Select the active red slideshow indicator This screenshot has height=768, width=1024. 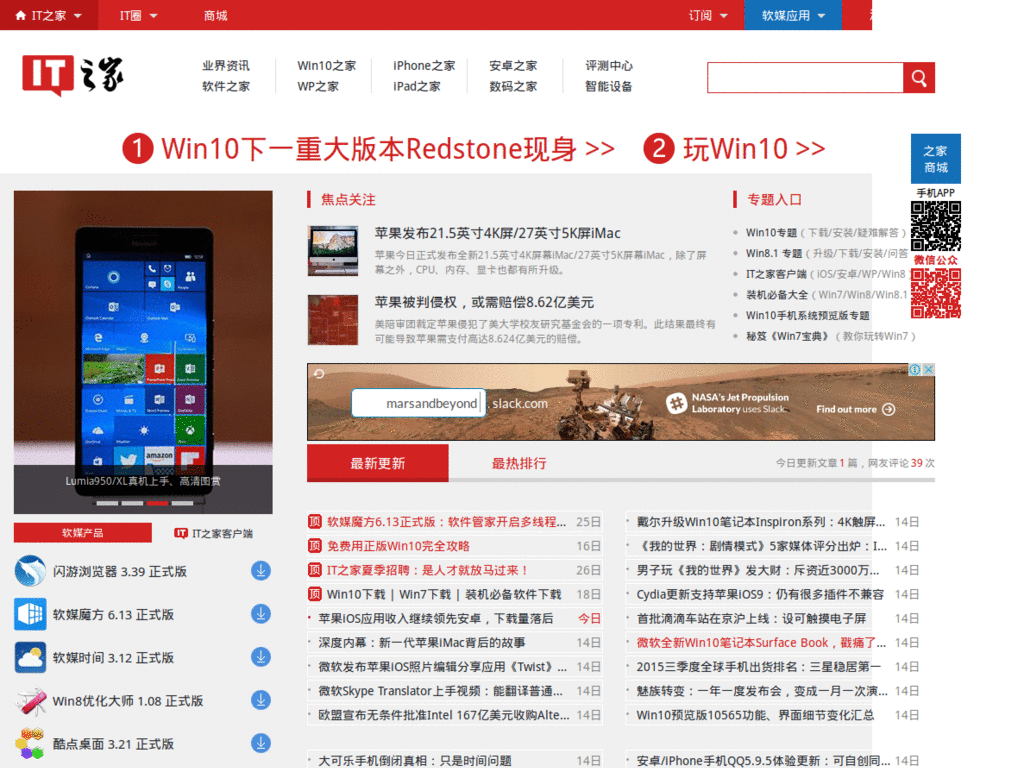click(x=157, y=503)
